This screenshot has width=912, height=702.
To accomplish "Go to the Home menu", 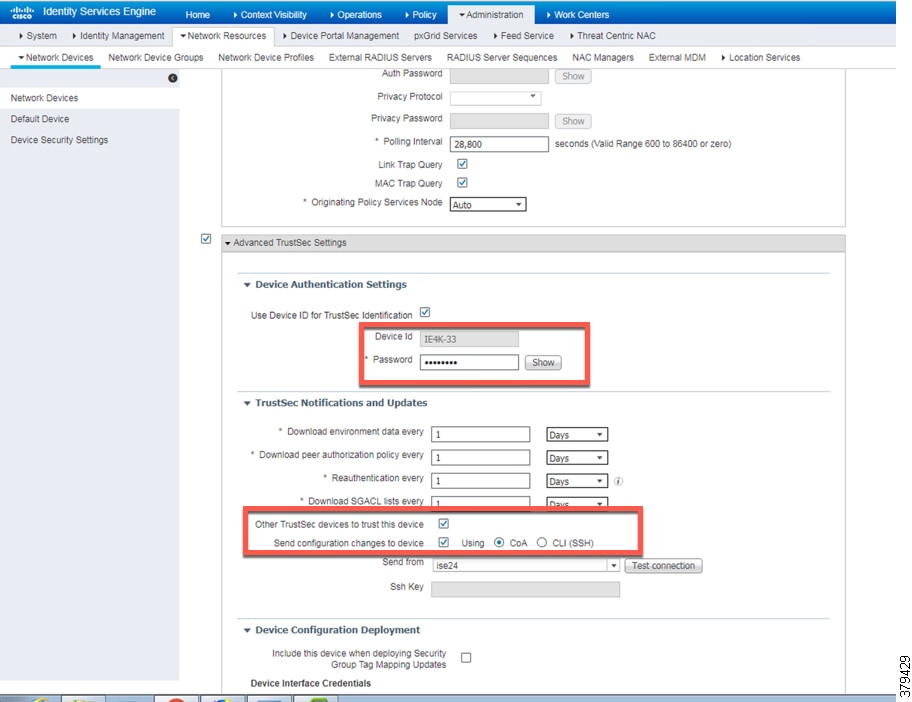I will [x=198, y=15].
